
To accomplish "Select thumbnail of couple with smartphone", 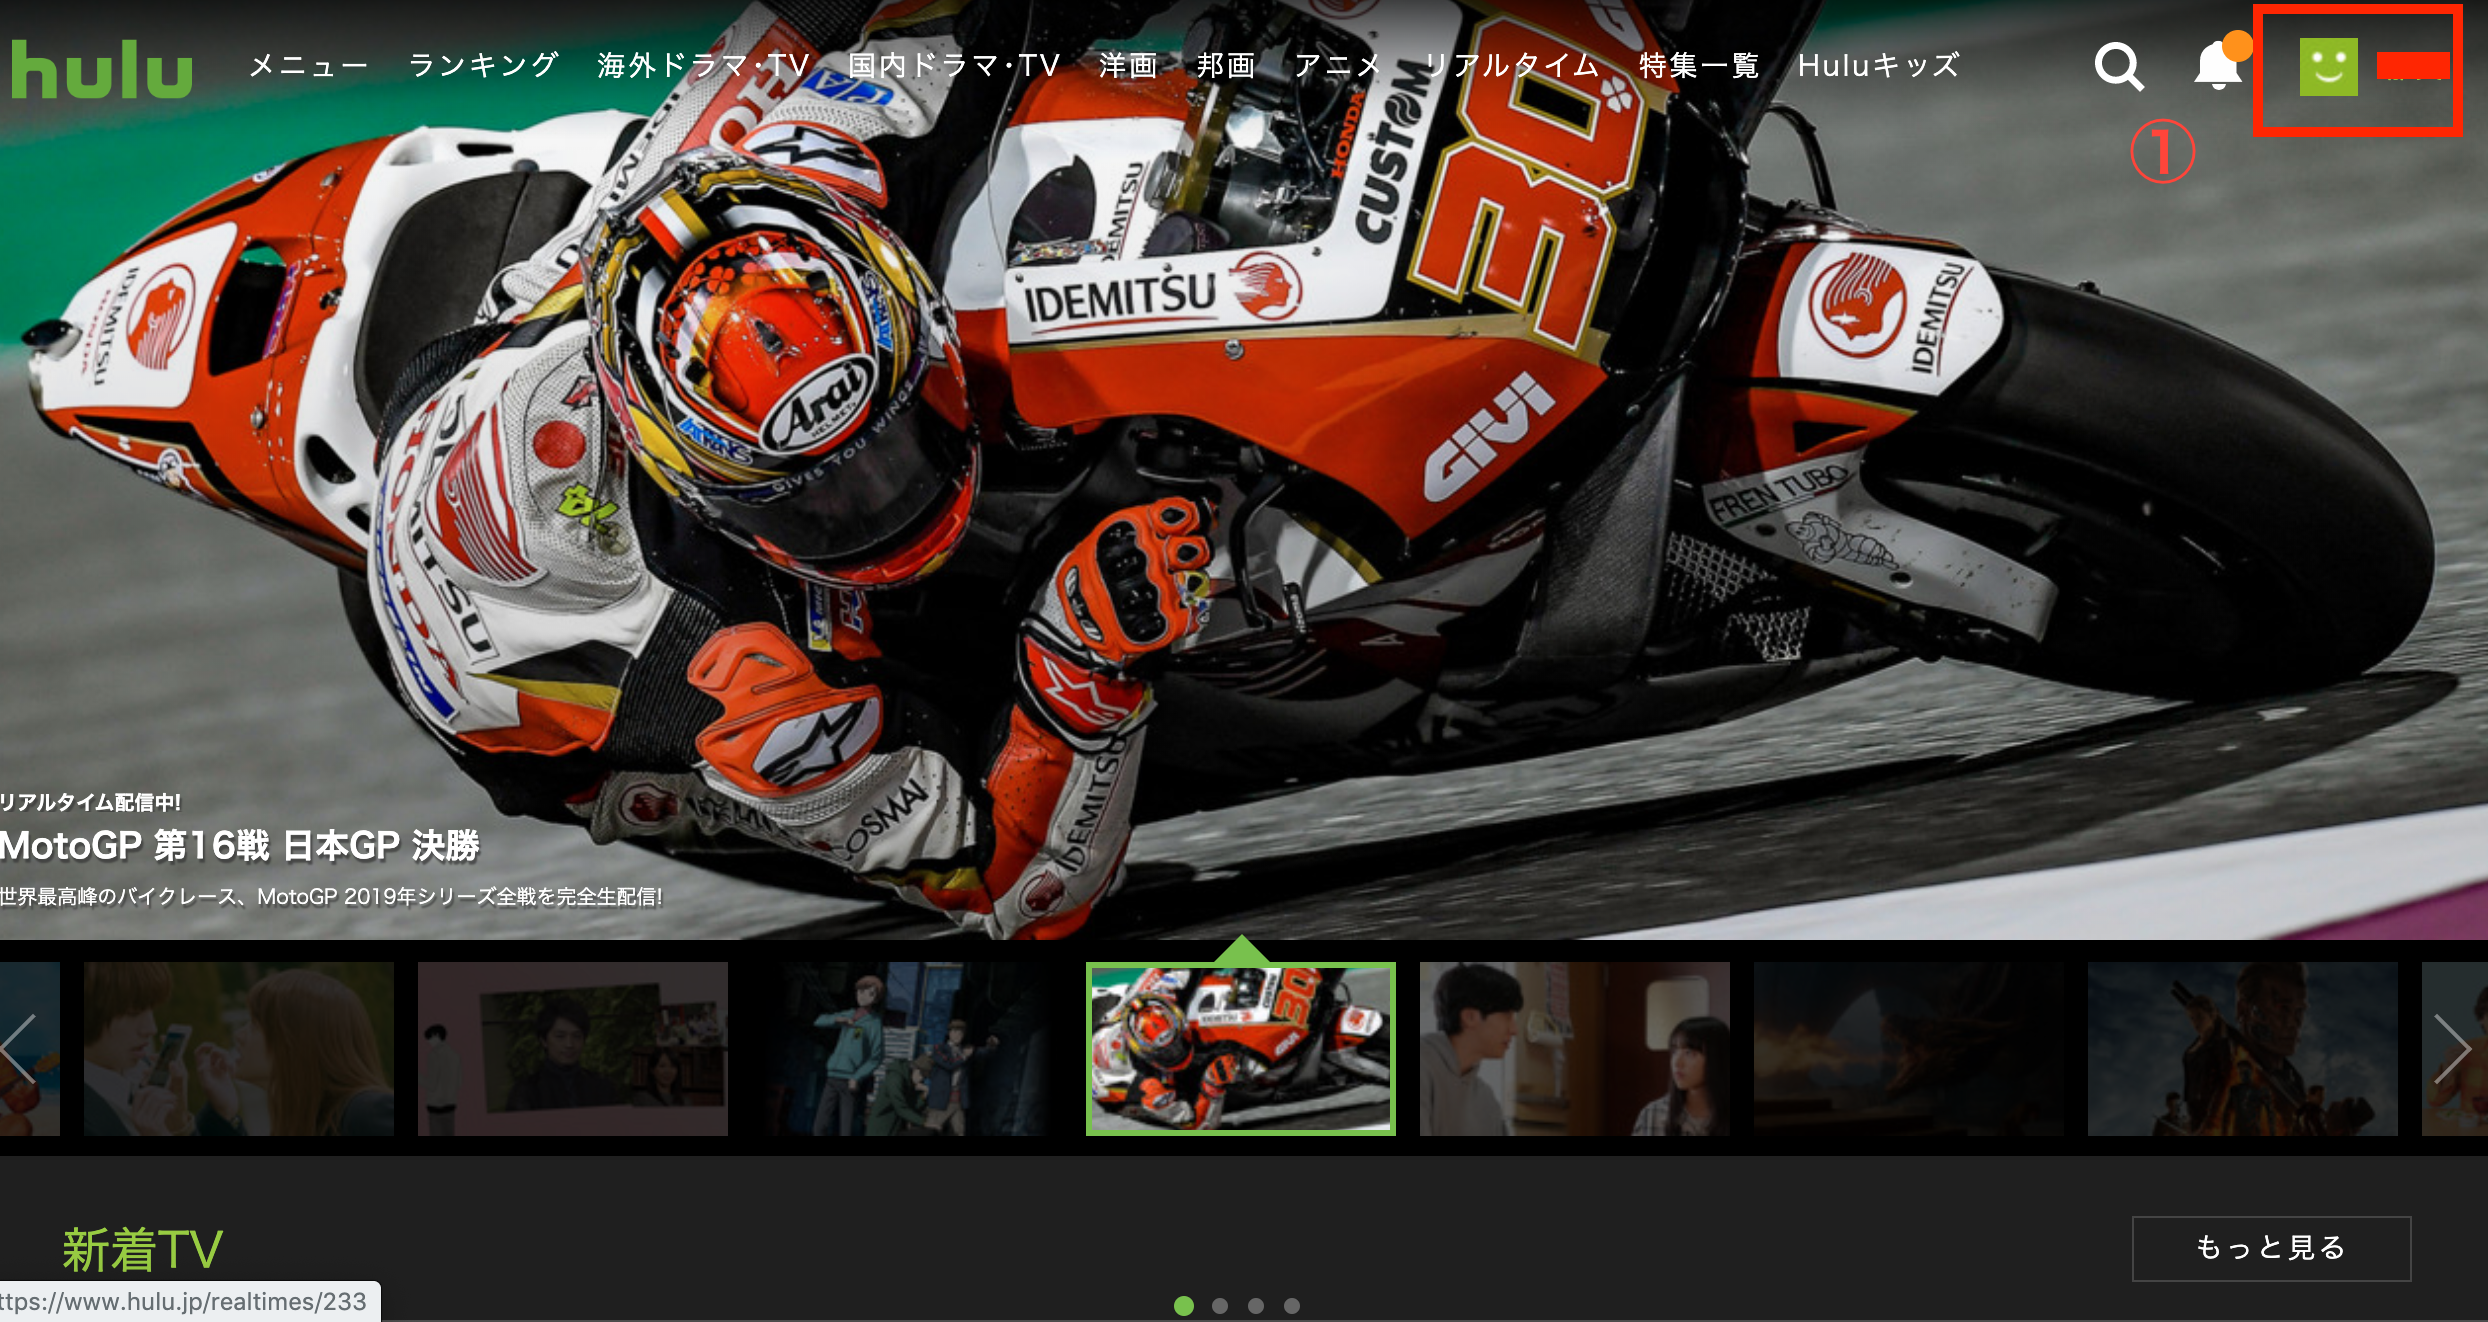I will pyautogui.click(x=238, y=1049).
